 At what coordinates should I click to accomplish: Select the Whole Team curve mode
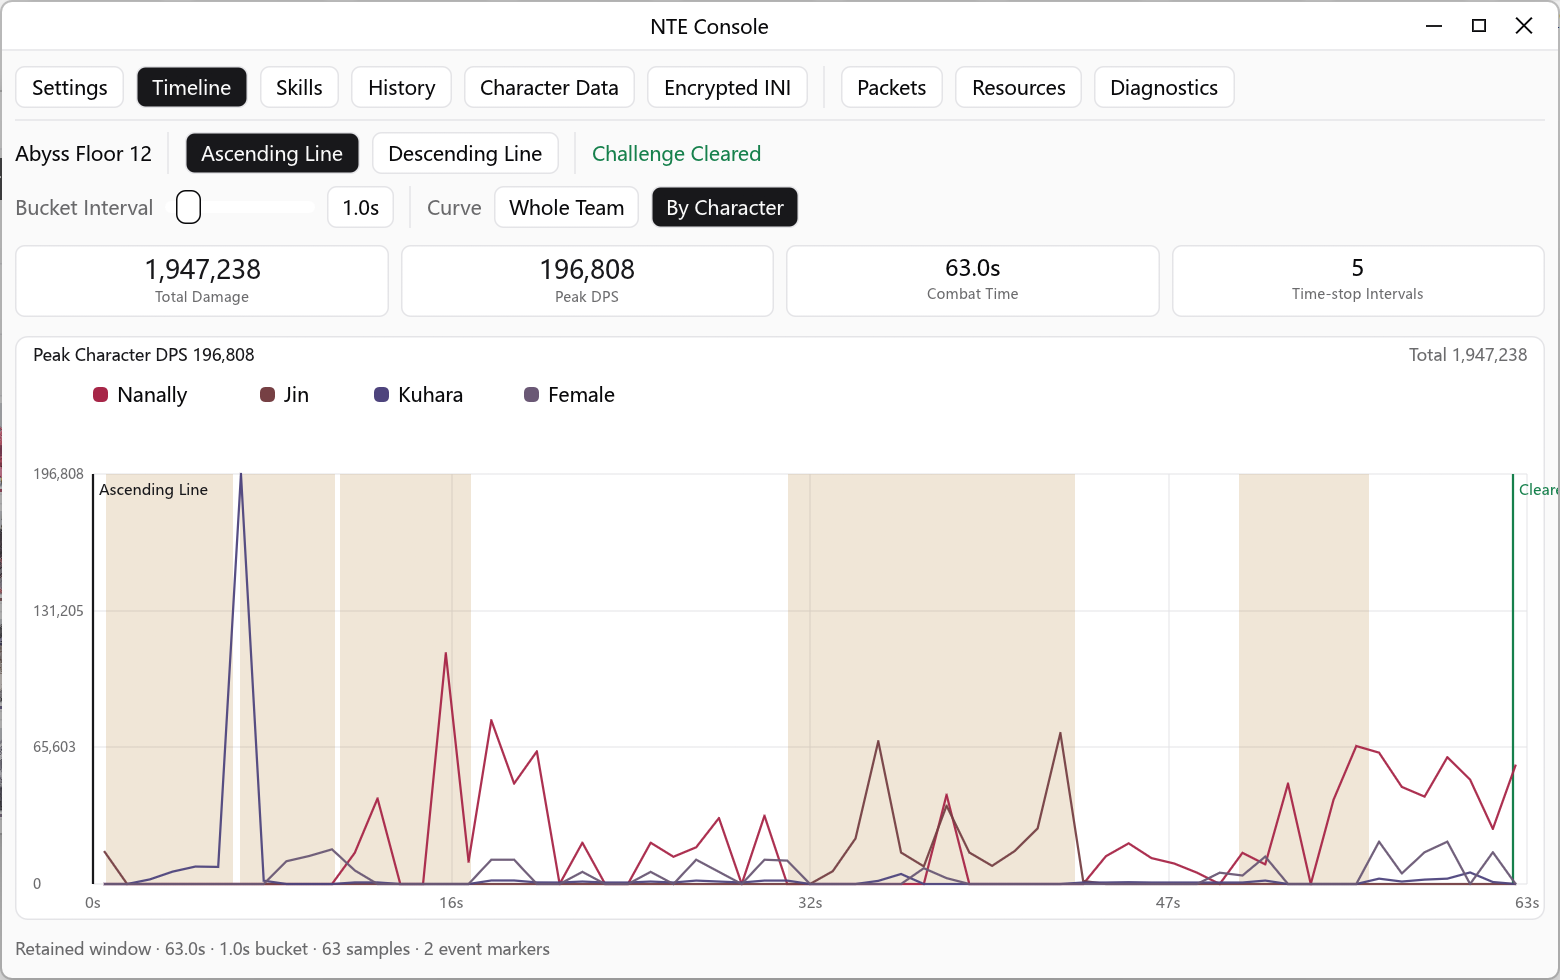point(566,208)
